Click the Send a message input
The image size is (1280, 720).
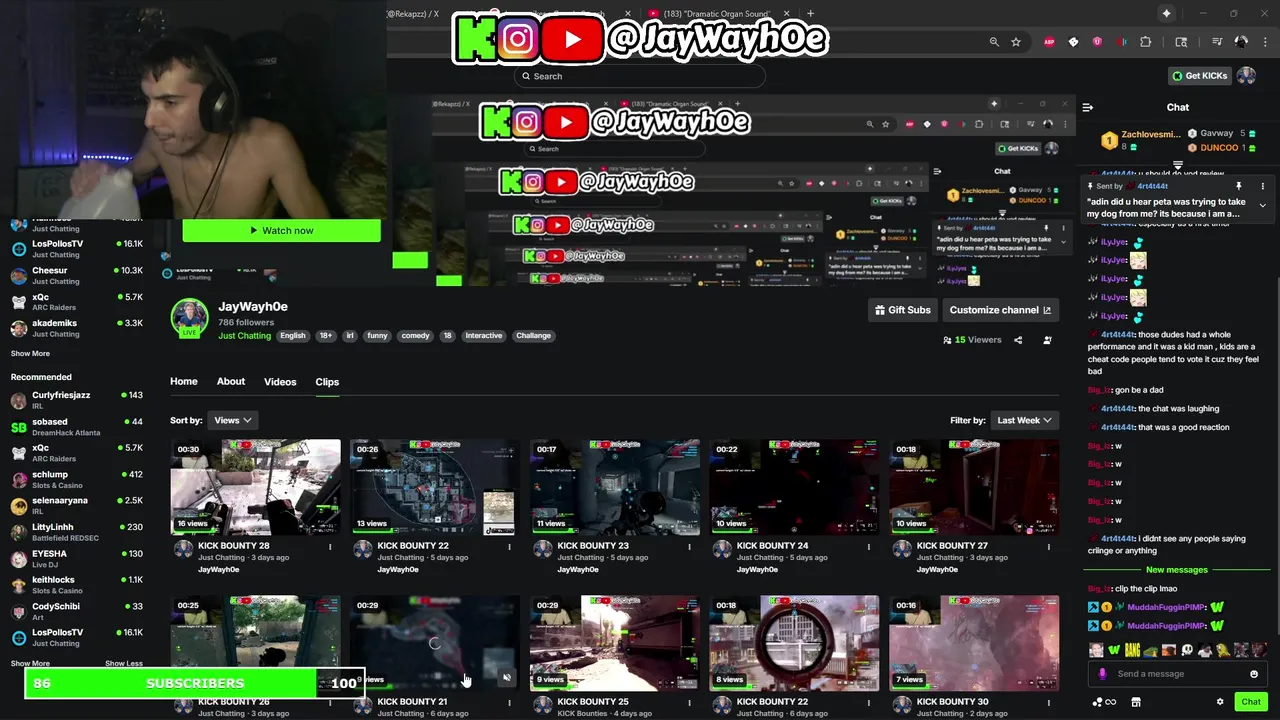pos(1177,674)
